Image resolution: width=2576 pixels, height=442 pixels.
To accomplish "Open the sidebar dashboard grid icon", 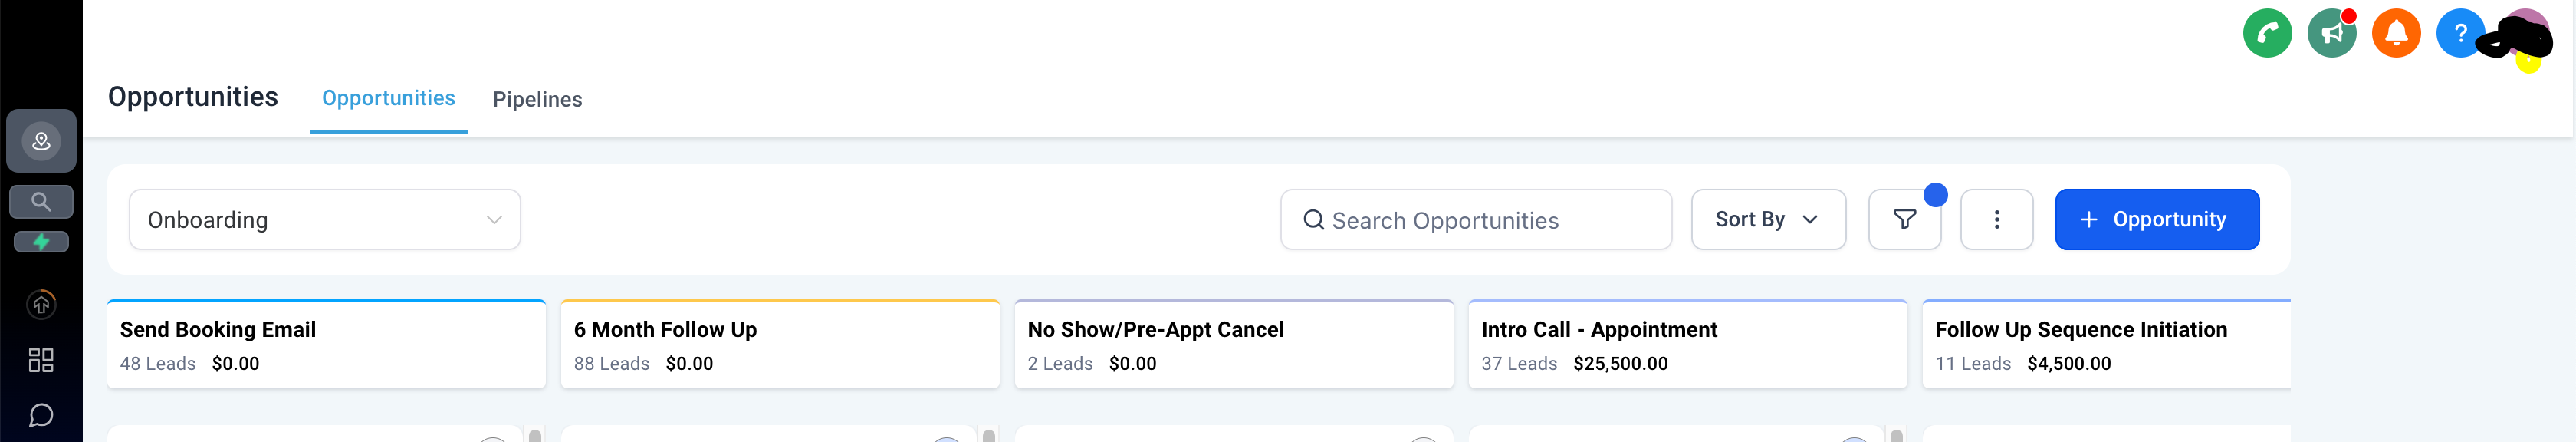I will (41, 360).
